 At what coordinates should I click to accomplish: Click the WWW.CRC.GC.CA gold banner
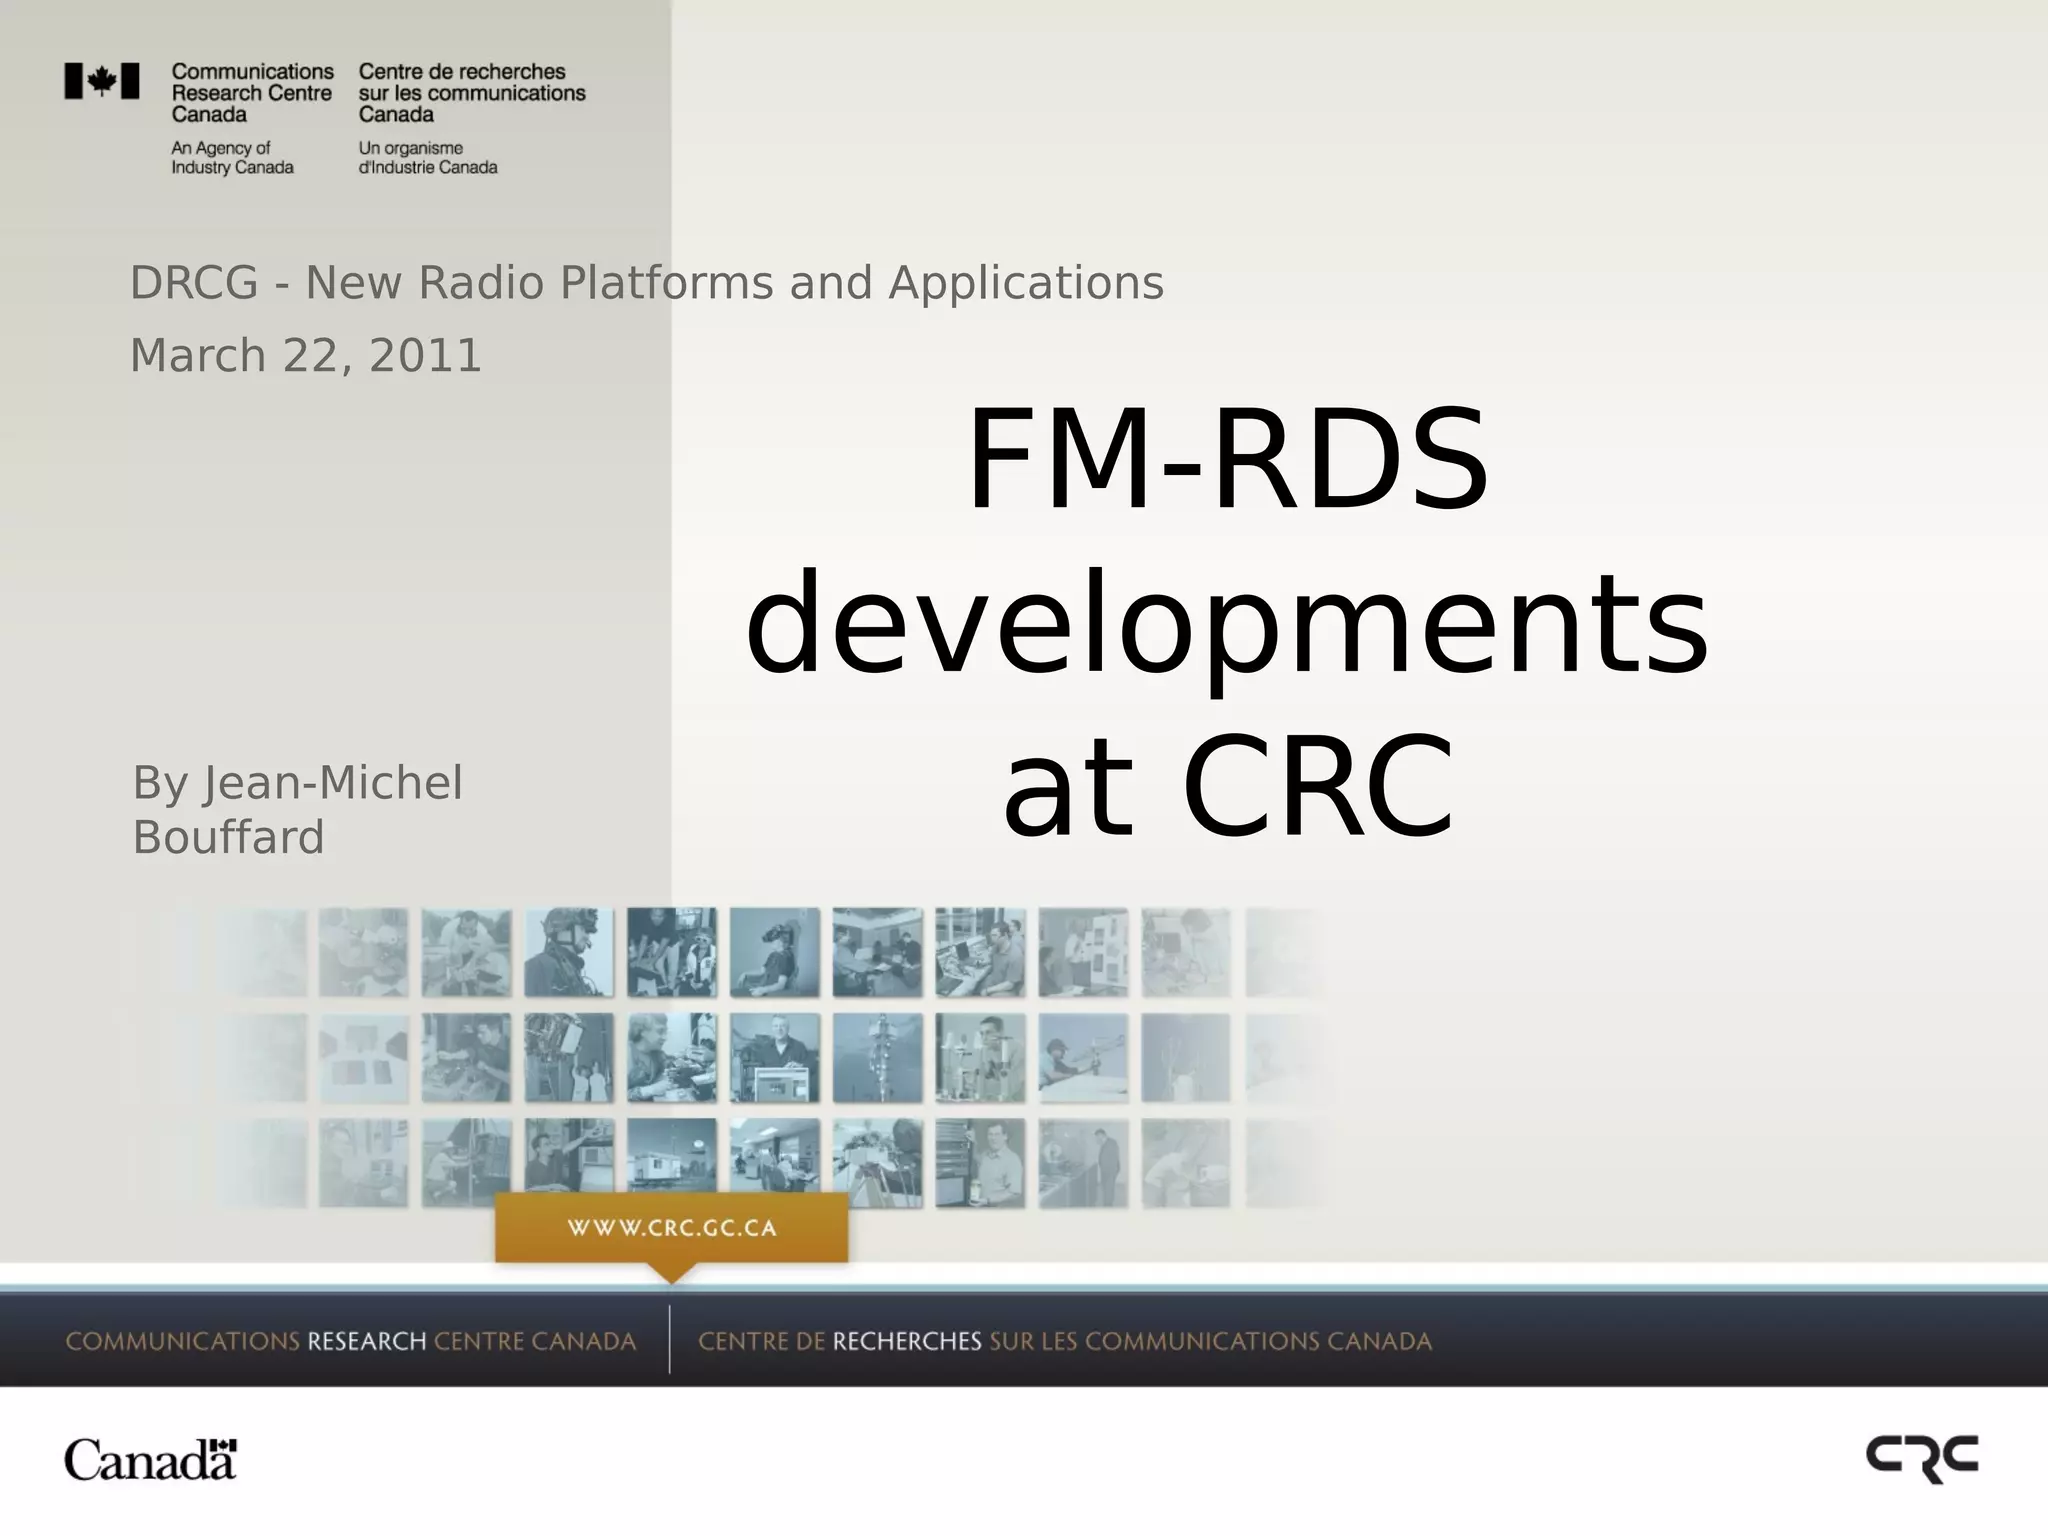point(672,1228)
